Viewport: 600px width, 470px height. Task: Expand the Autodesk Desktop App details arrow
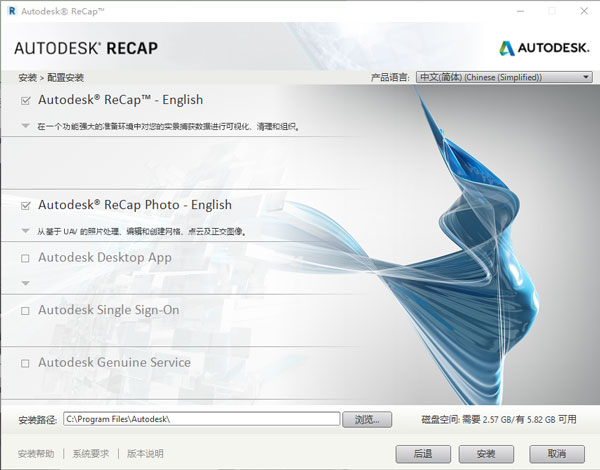pyautogui.click(x=25, y=283)
